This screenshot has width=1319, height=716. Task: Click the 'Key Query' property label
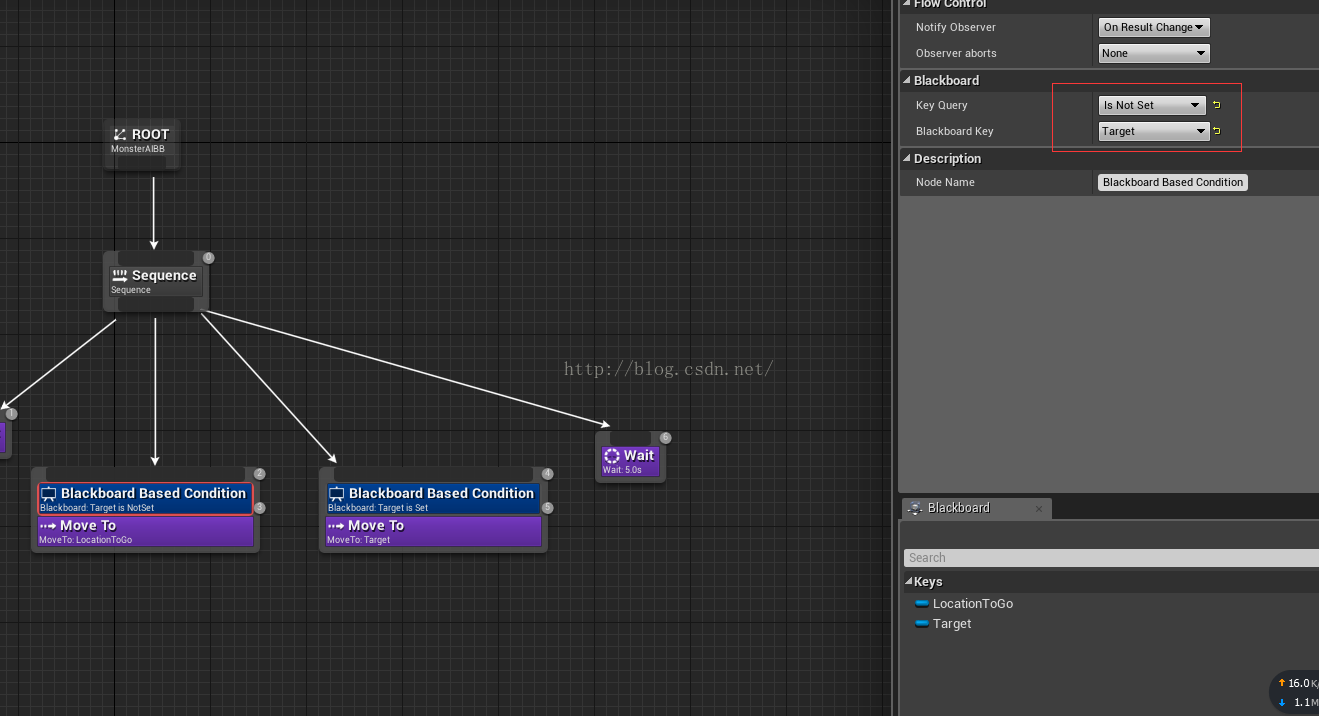click(x=942, y=105)
